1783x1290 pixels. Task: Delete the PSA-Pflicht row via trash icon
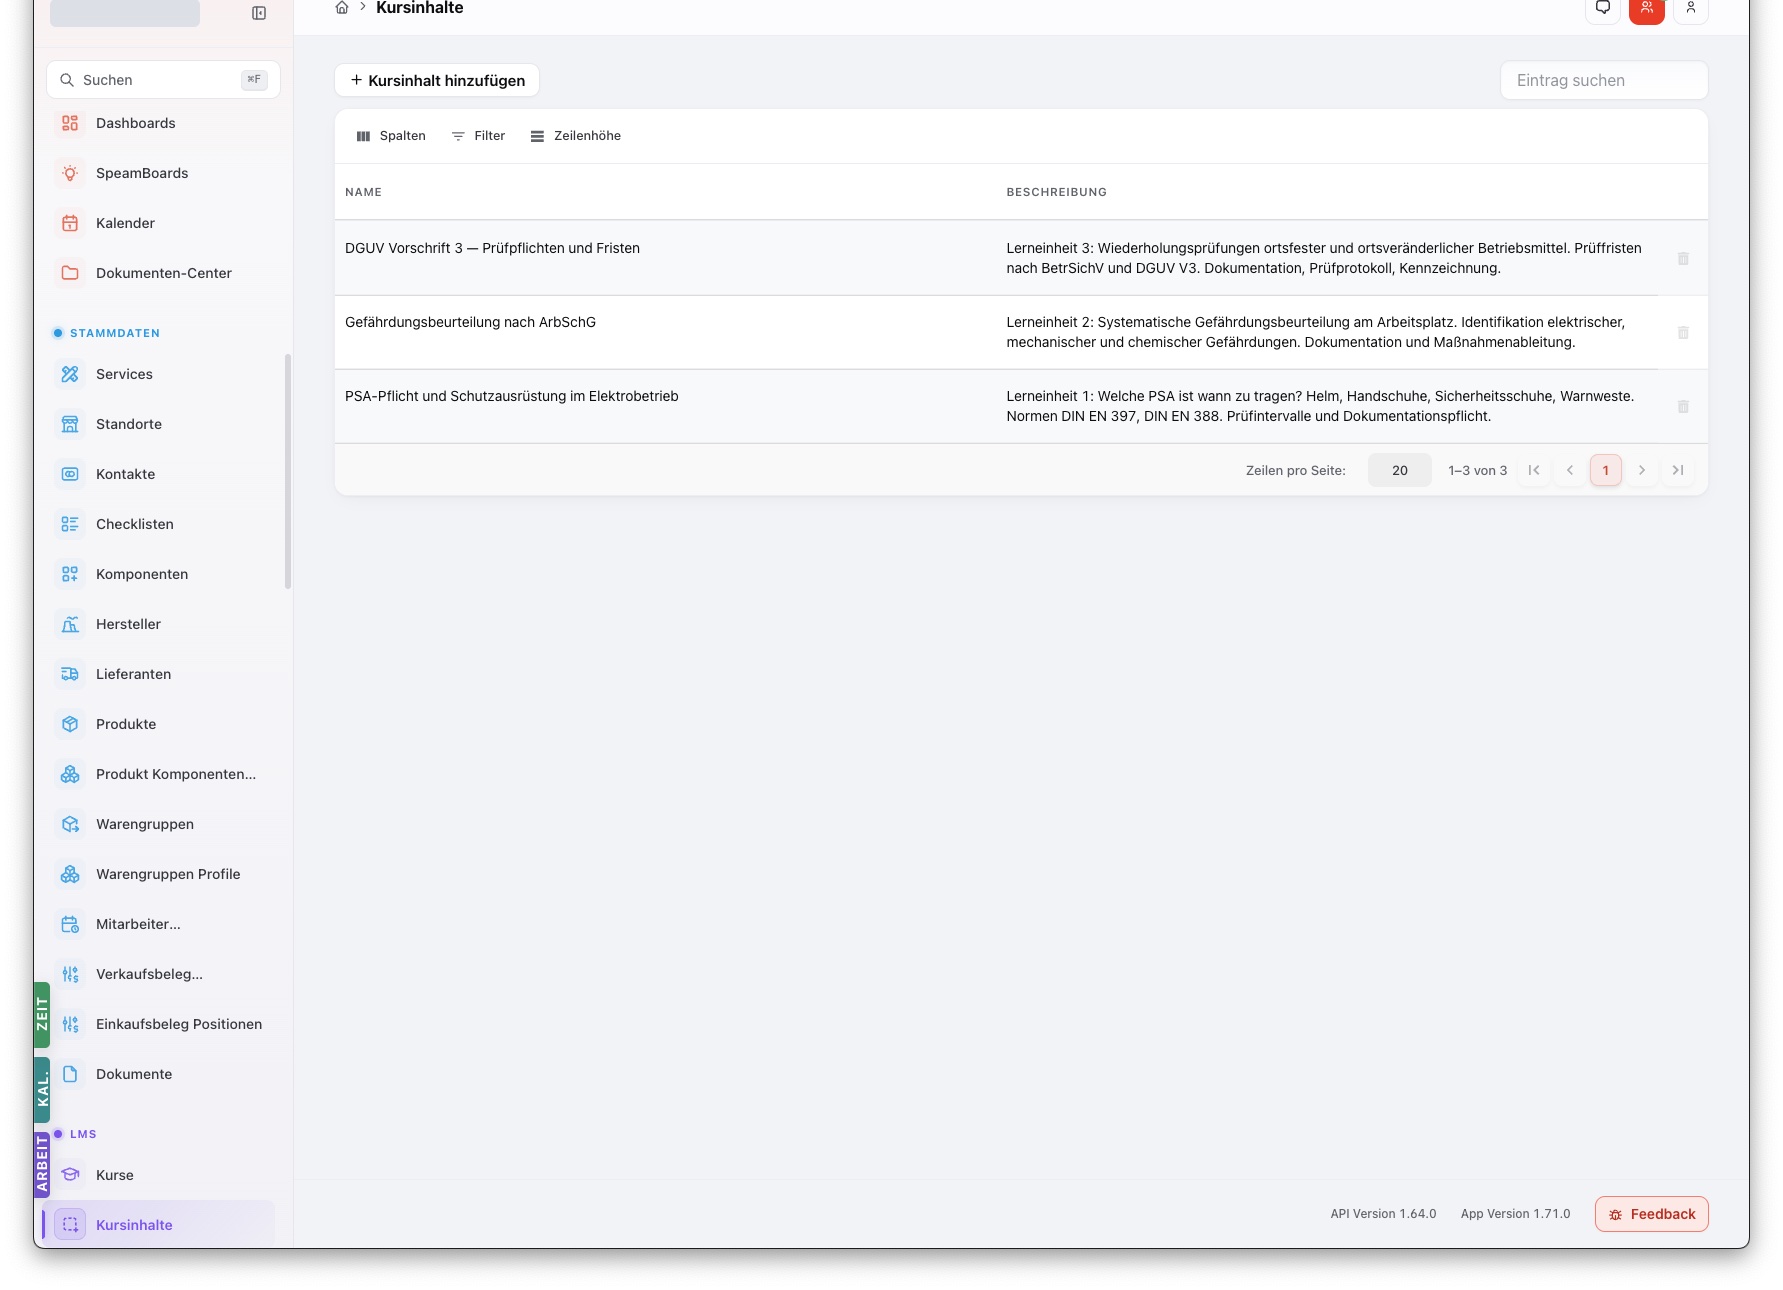click(x=1683, y=406)
